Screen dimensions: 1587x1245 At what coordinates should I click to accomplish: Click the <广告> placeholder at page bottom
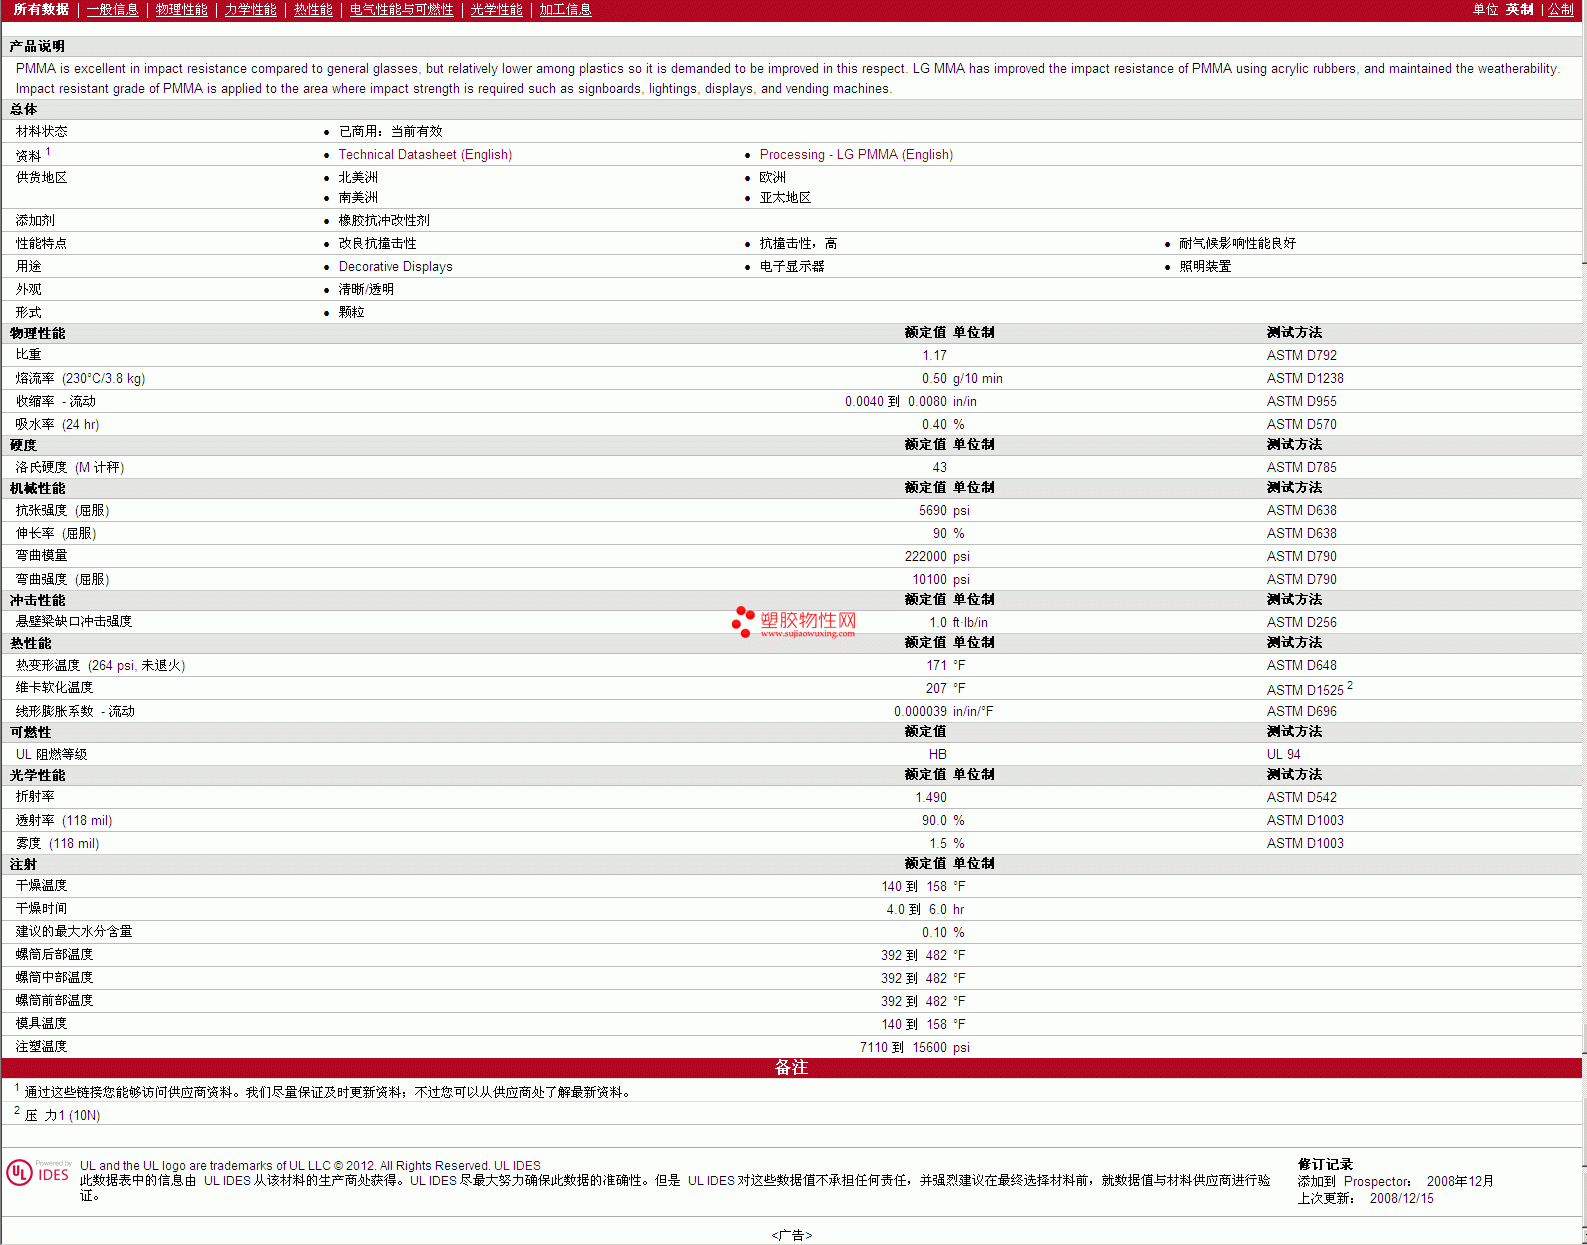(792, 1236)
